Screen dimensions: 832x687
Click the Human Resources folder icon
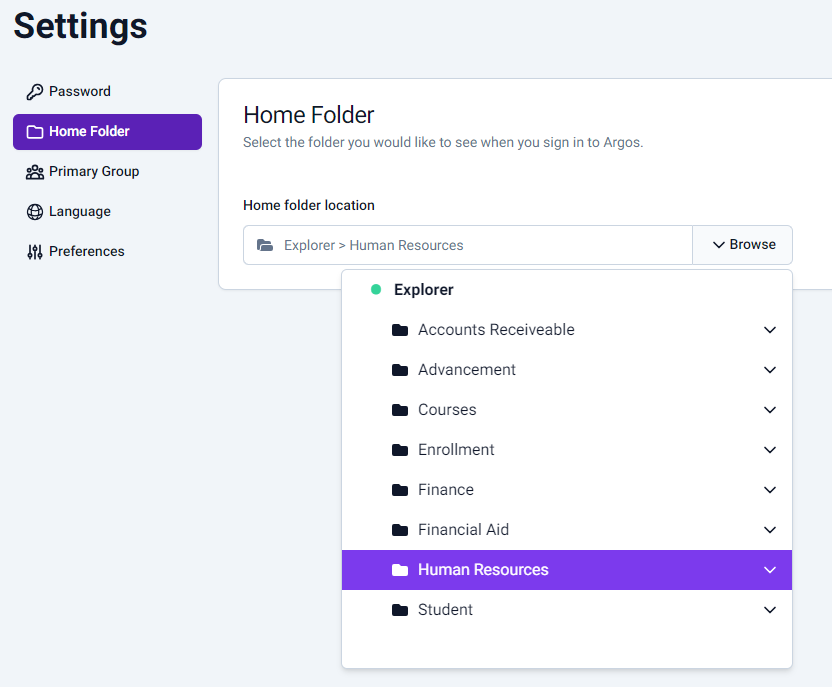click(400, 570)
